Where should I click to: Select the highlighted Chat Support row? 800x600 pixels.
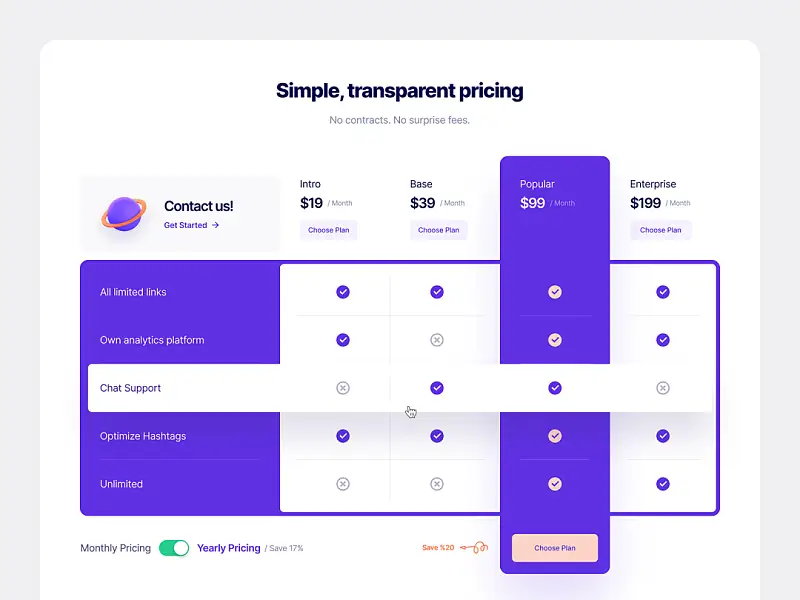(399, 388)
